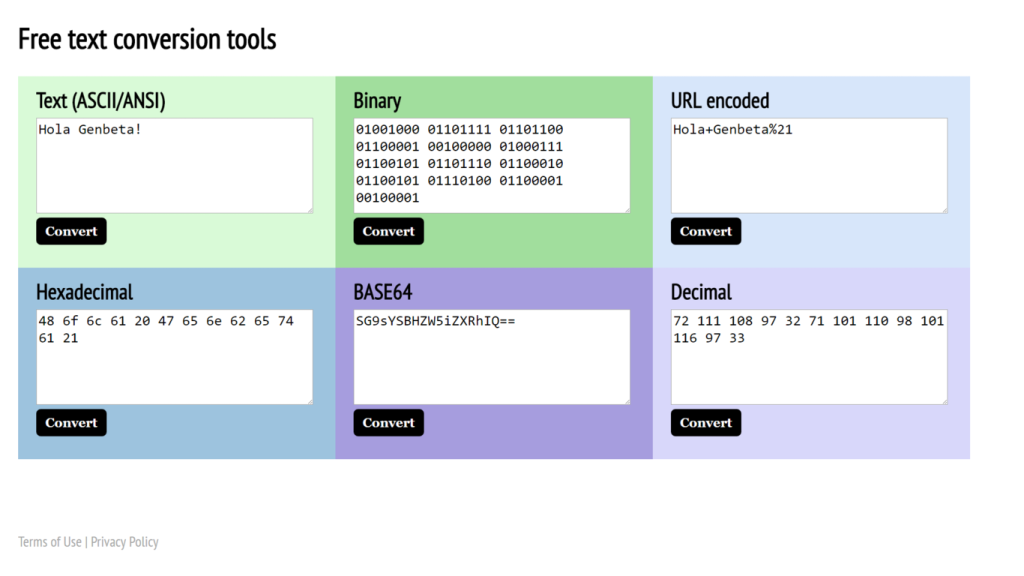The image size is (1024, 576).
Task: Focus the Decimal textarea
Action: (809, 357)
